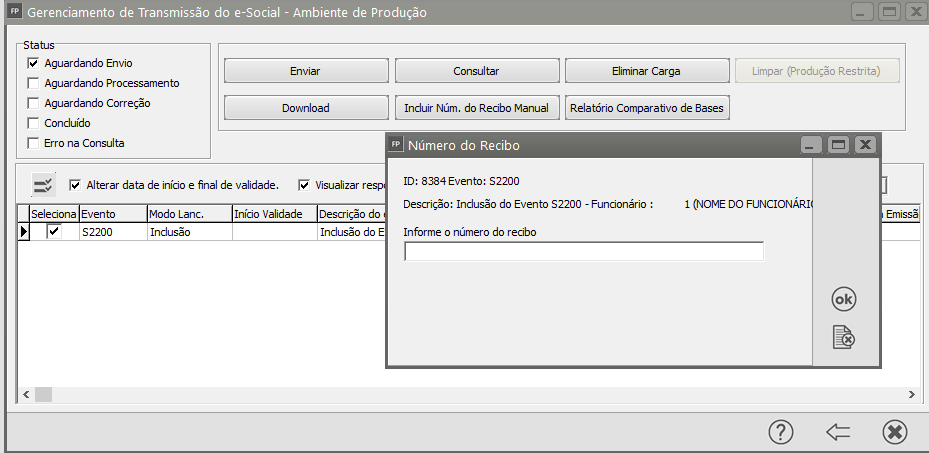Viewport: 929px width, 453px height.
Task: Click the FP icon in the main window title
Action: pos(16,12)
